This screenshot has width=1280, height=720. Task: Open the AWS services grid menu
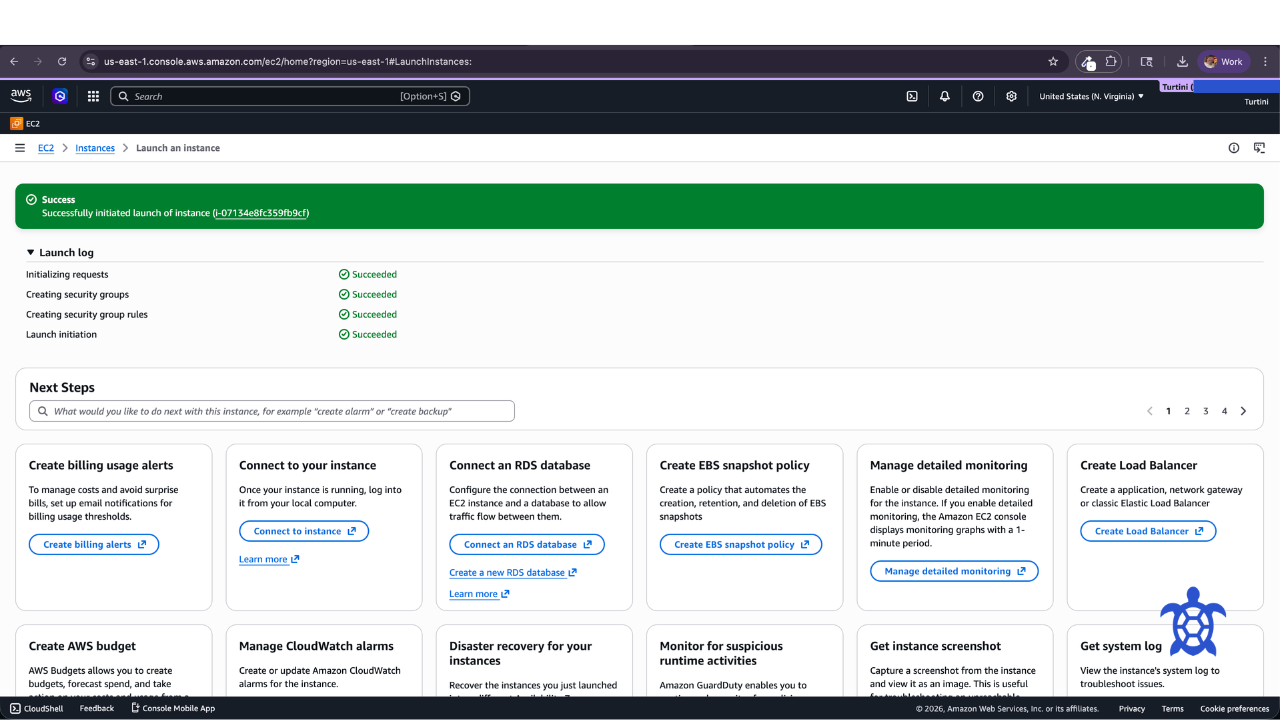[x=93, y=96]
